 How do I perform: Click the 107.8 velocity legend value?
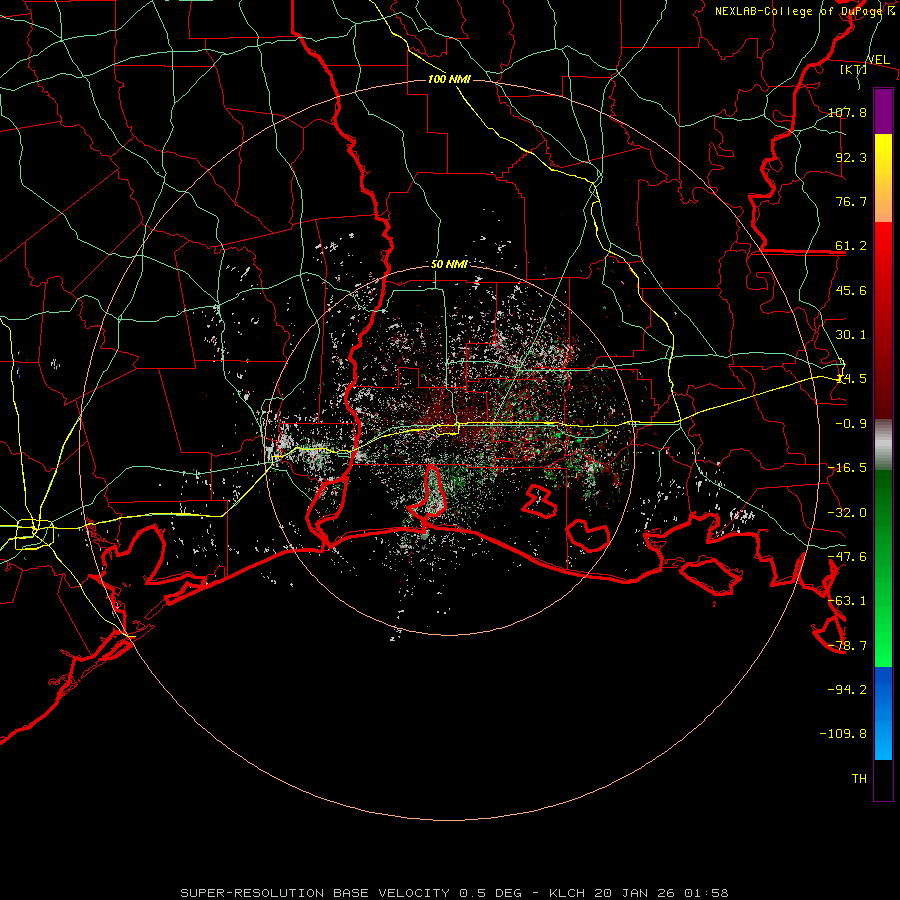coord(847,112)
